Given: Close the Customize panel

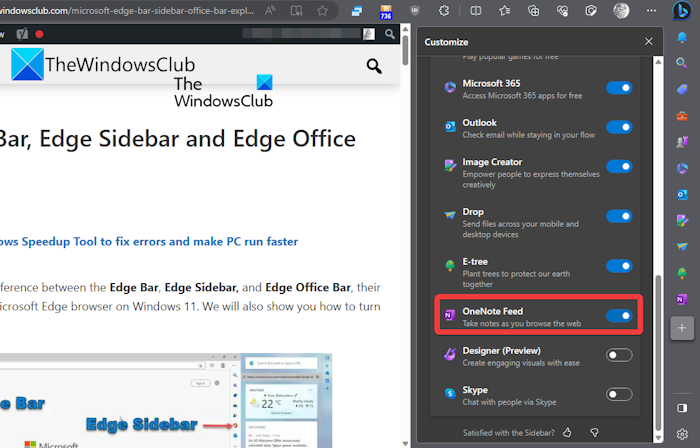Looking at the screenshot, I should (x=649, y=41).
